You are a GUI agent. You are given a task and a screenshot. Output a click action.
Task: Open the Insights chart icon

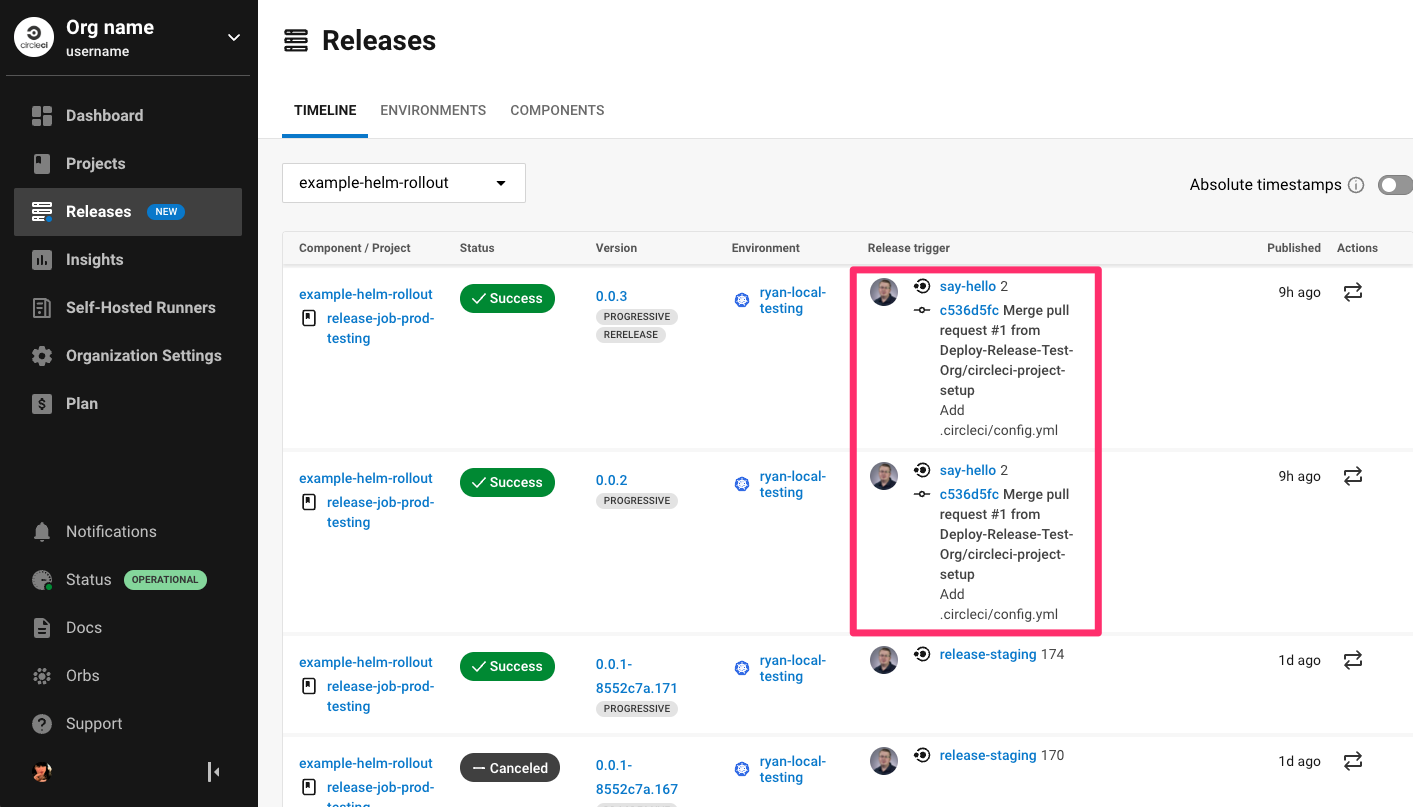(x=42, y=260)
